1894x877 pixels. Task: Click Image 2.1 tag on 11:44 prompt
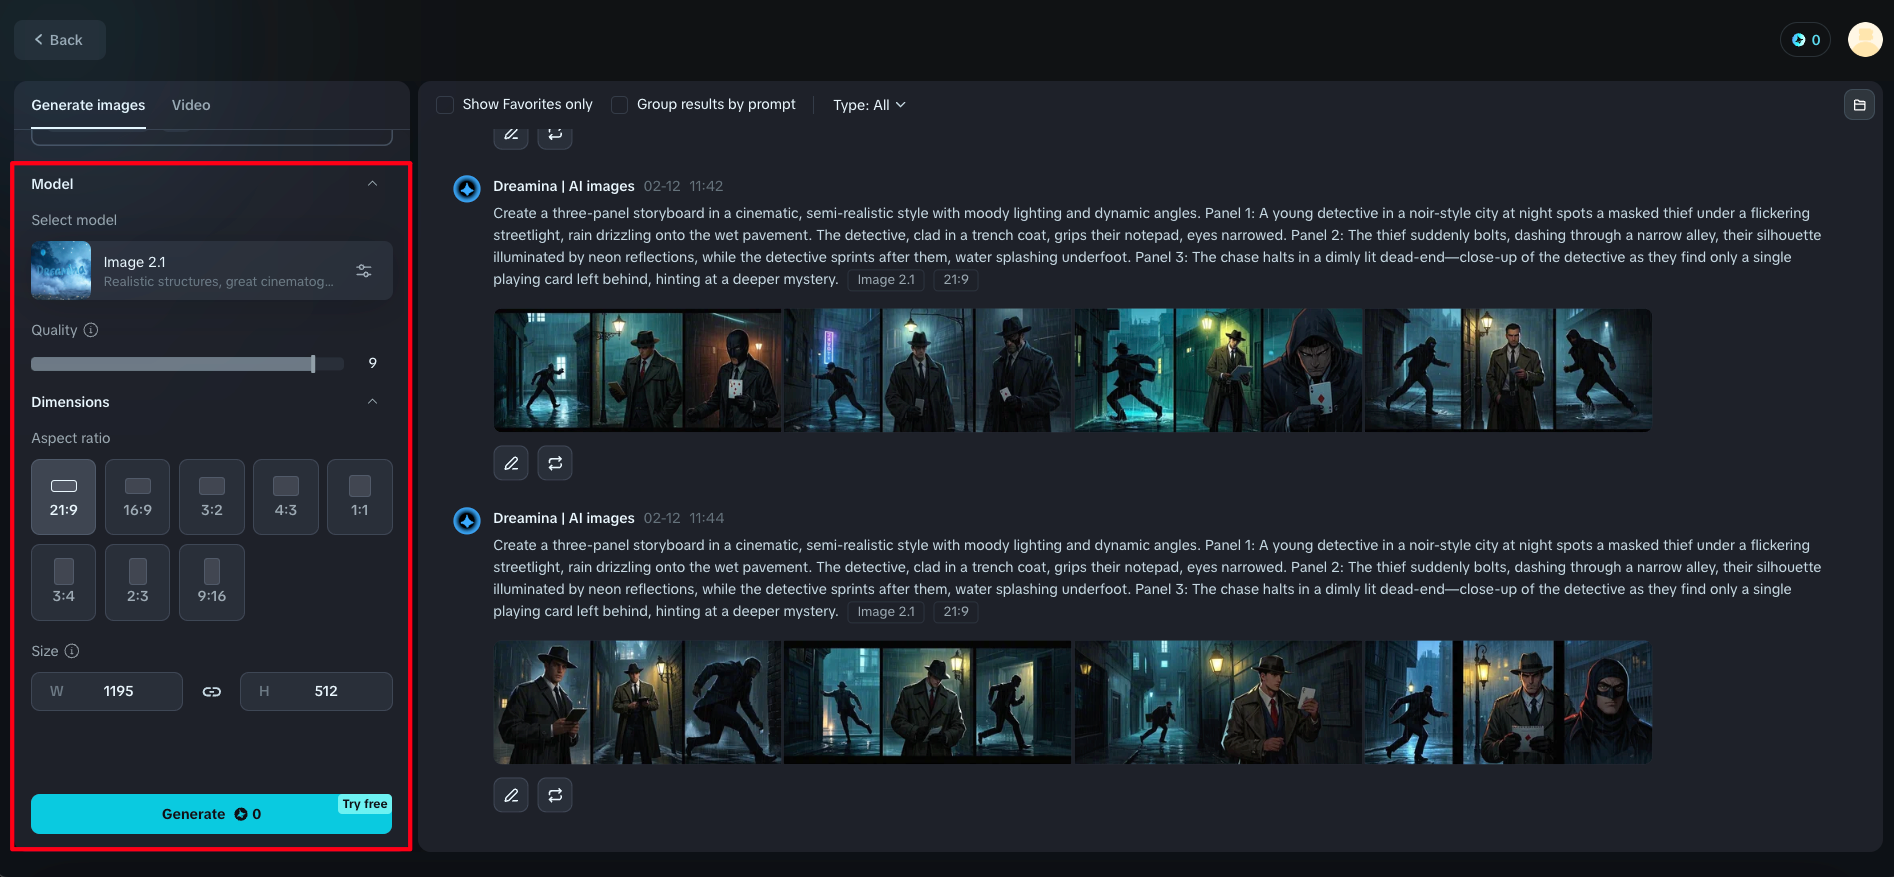click(886, 612)
